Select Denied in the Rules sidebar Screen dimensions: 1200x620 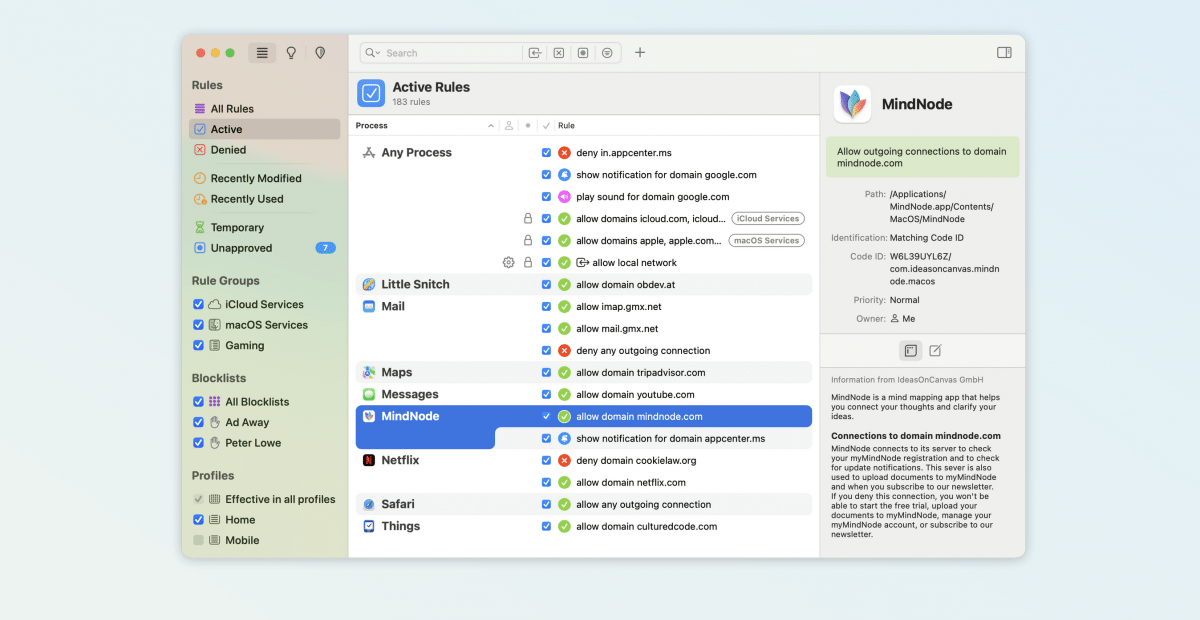pos(228,150)
